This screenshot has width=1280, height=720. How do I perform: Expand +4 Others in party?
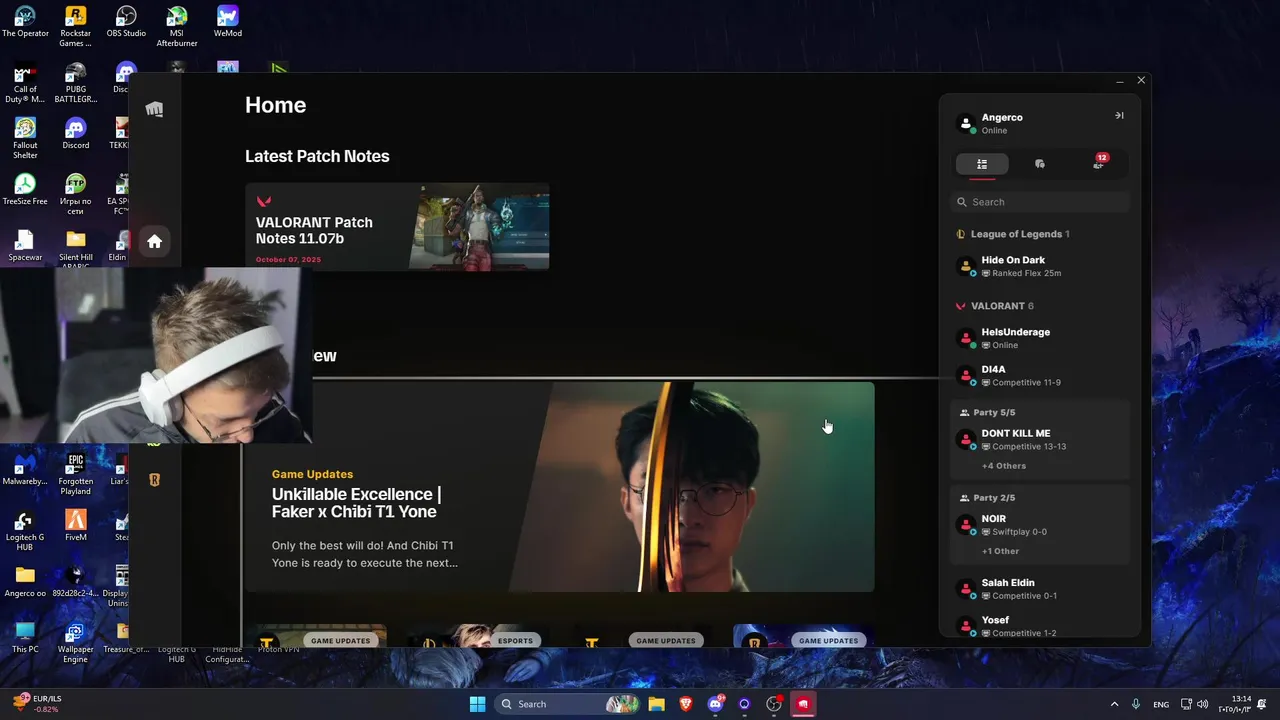pyautogui.click(x=1004, y=466)
